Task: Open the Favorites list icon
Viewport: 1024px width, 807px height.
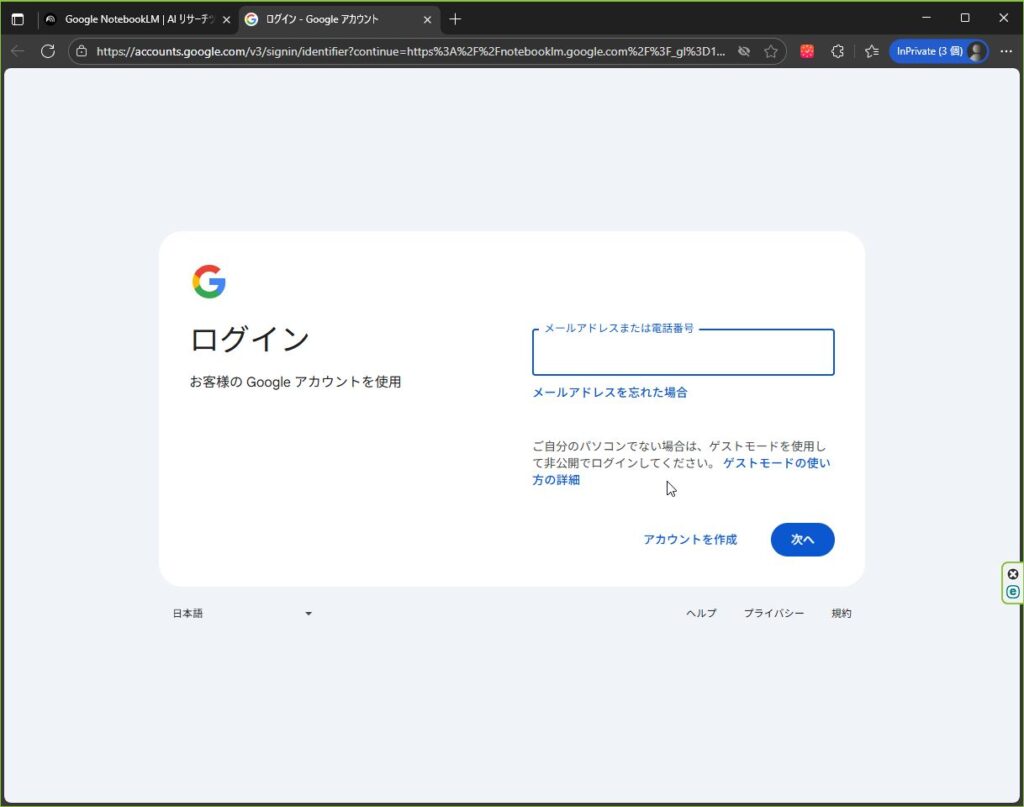Action: [872, 51]
